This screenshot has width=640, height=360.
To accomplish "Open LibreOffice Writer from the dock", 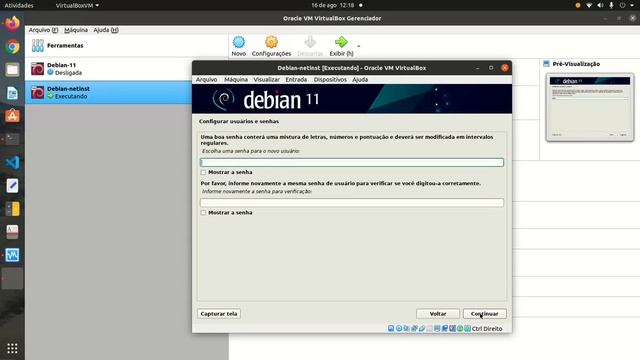I will pos(12,93).
